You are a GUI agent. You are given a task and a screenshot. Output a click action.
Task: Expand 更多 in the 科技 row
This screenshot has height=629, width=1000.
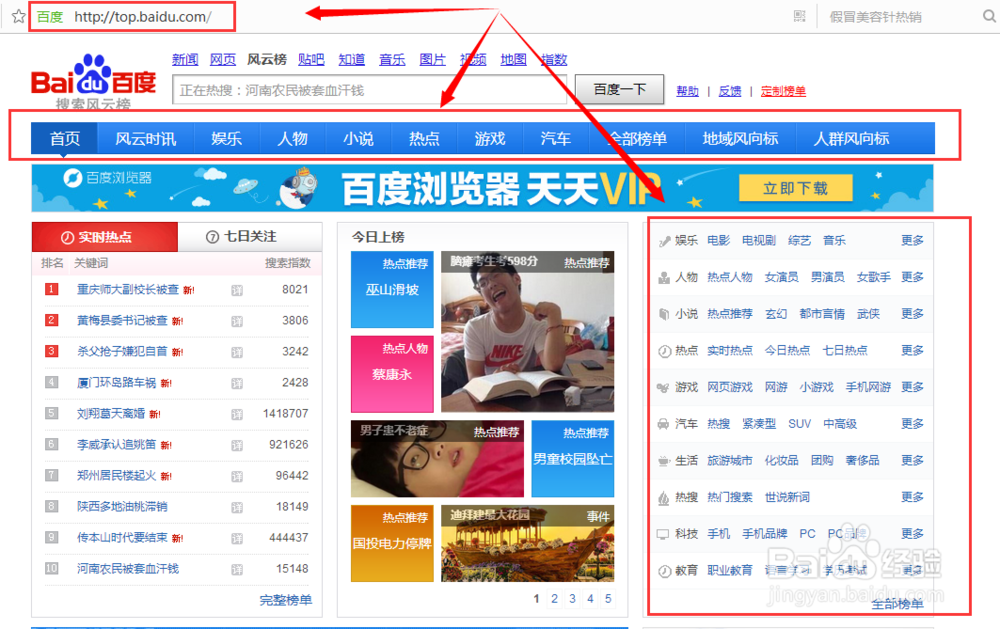(912, 534)
